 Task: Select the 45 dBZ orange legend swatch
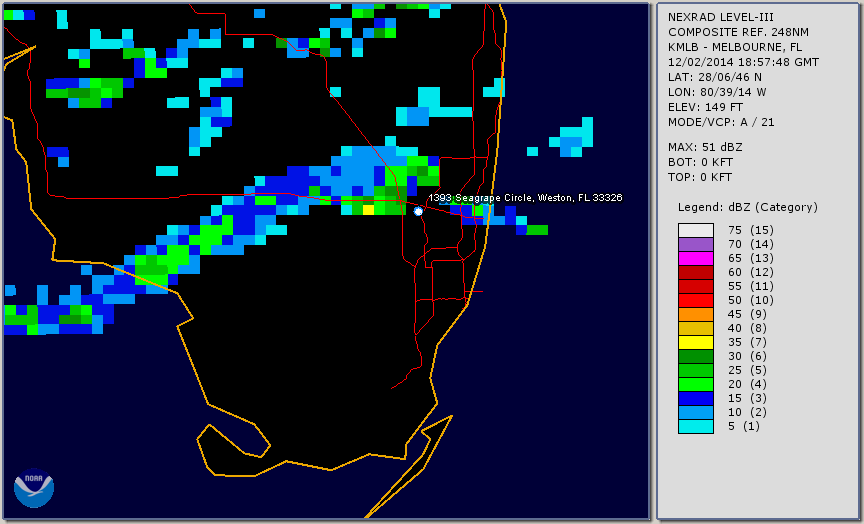point(695,315)
